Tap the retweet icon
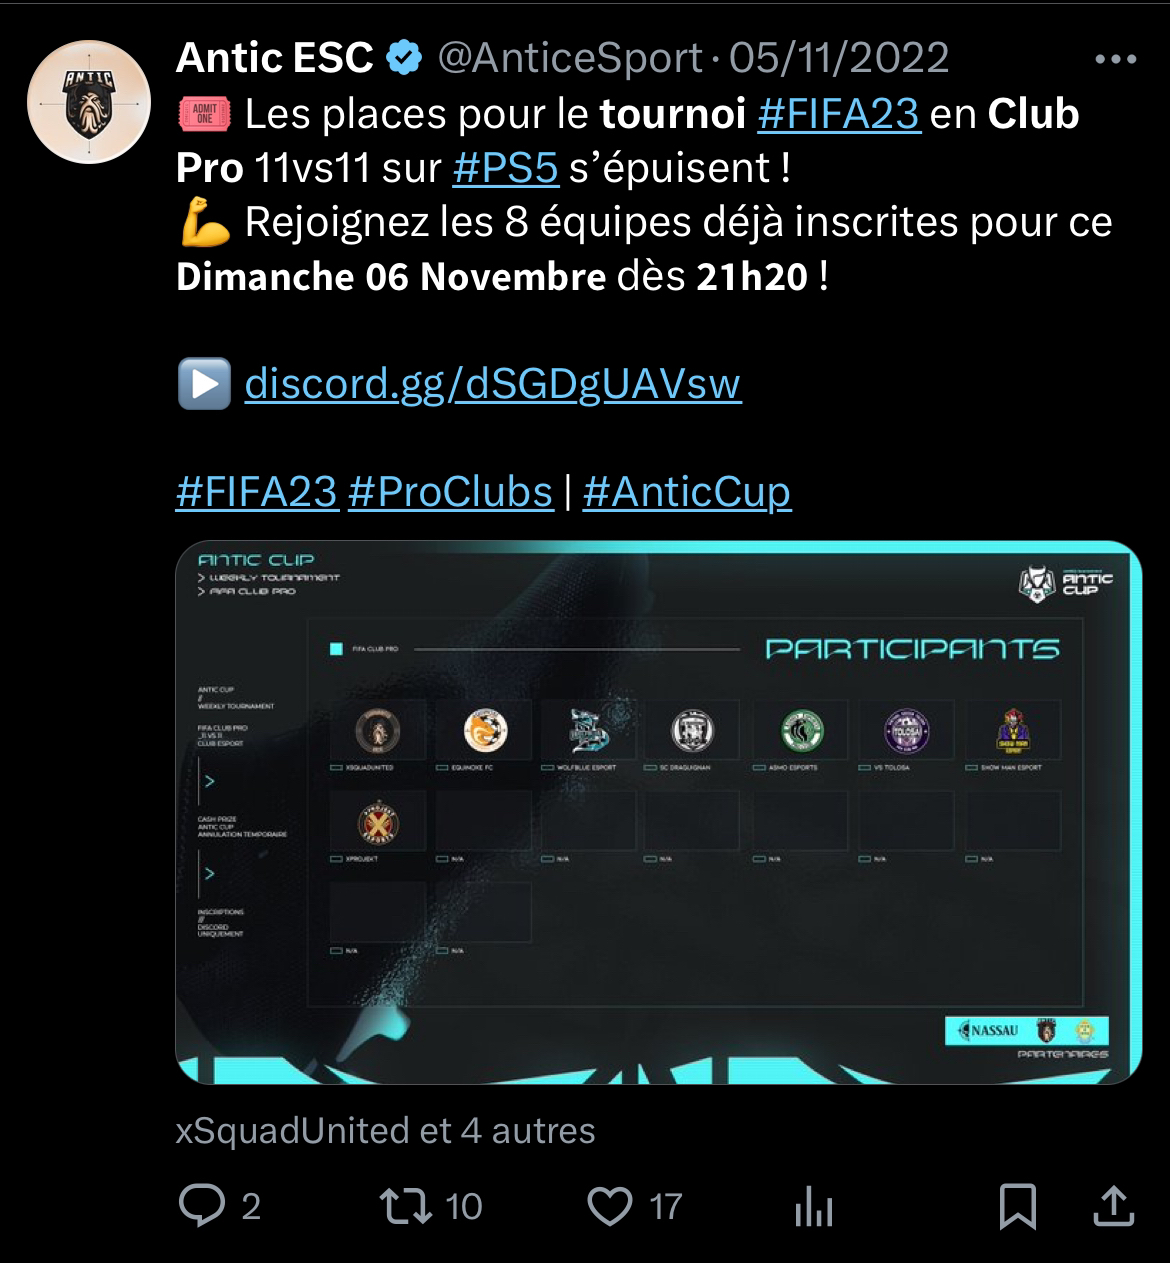This screenshot has width=1170, height=1263. point(408,1205)
